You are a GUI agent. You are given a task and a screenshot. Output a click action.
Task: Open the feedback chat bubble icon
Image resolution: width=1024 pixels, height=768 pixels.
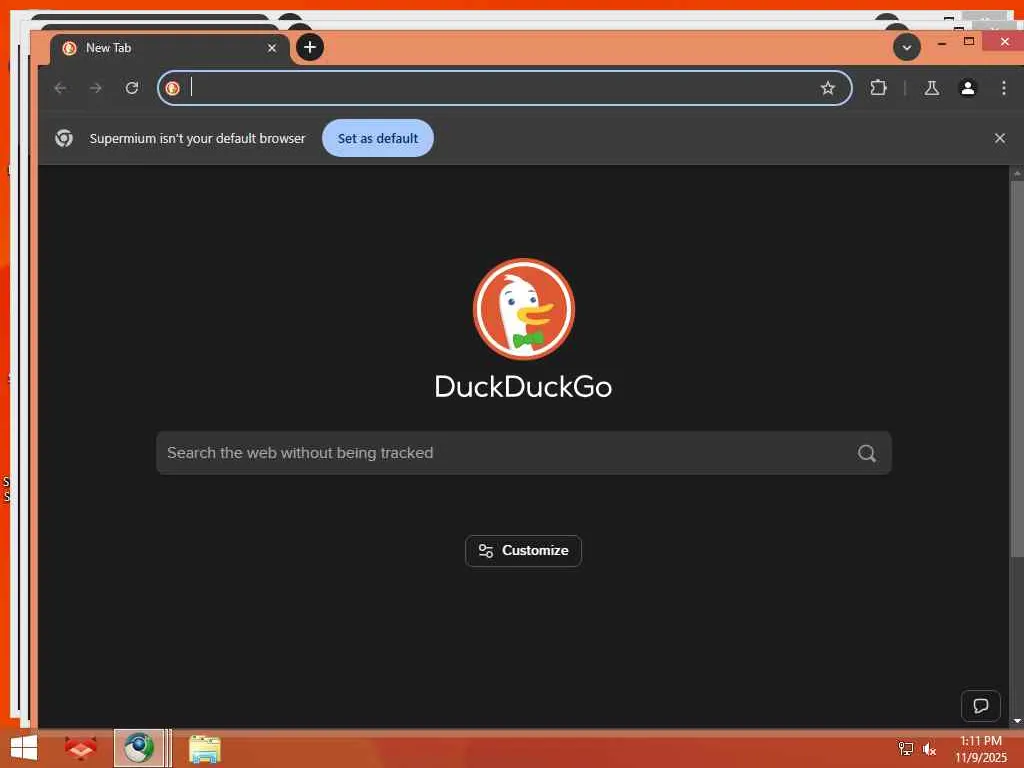click(980, 706)
